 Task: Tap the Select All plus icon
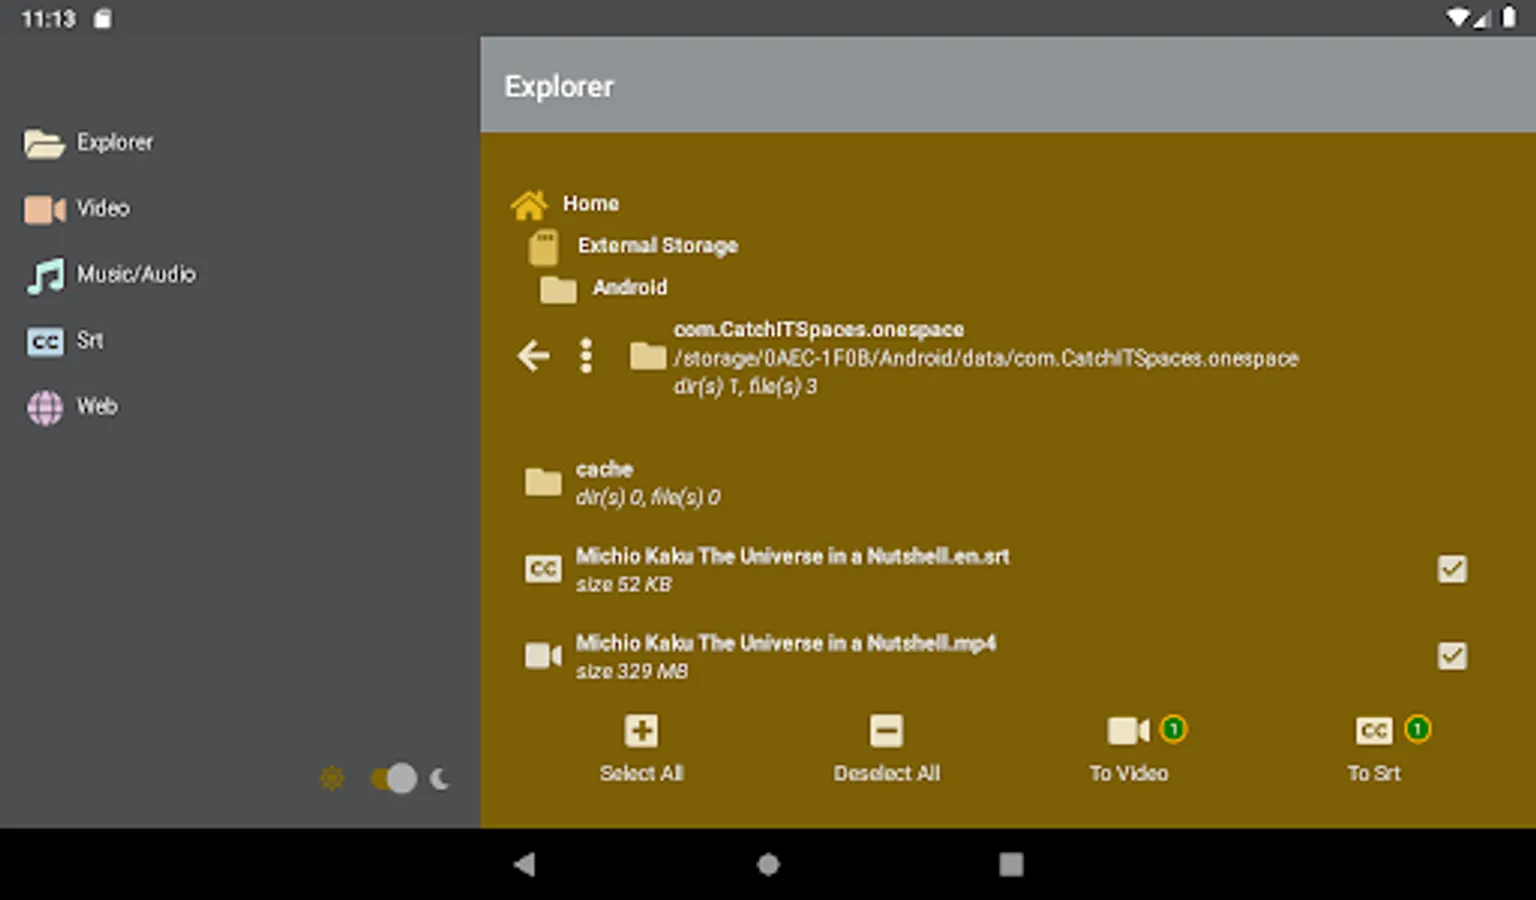tap(641, 731)
